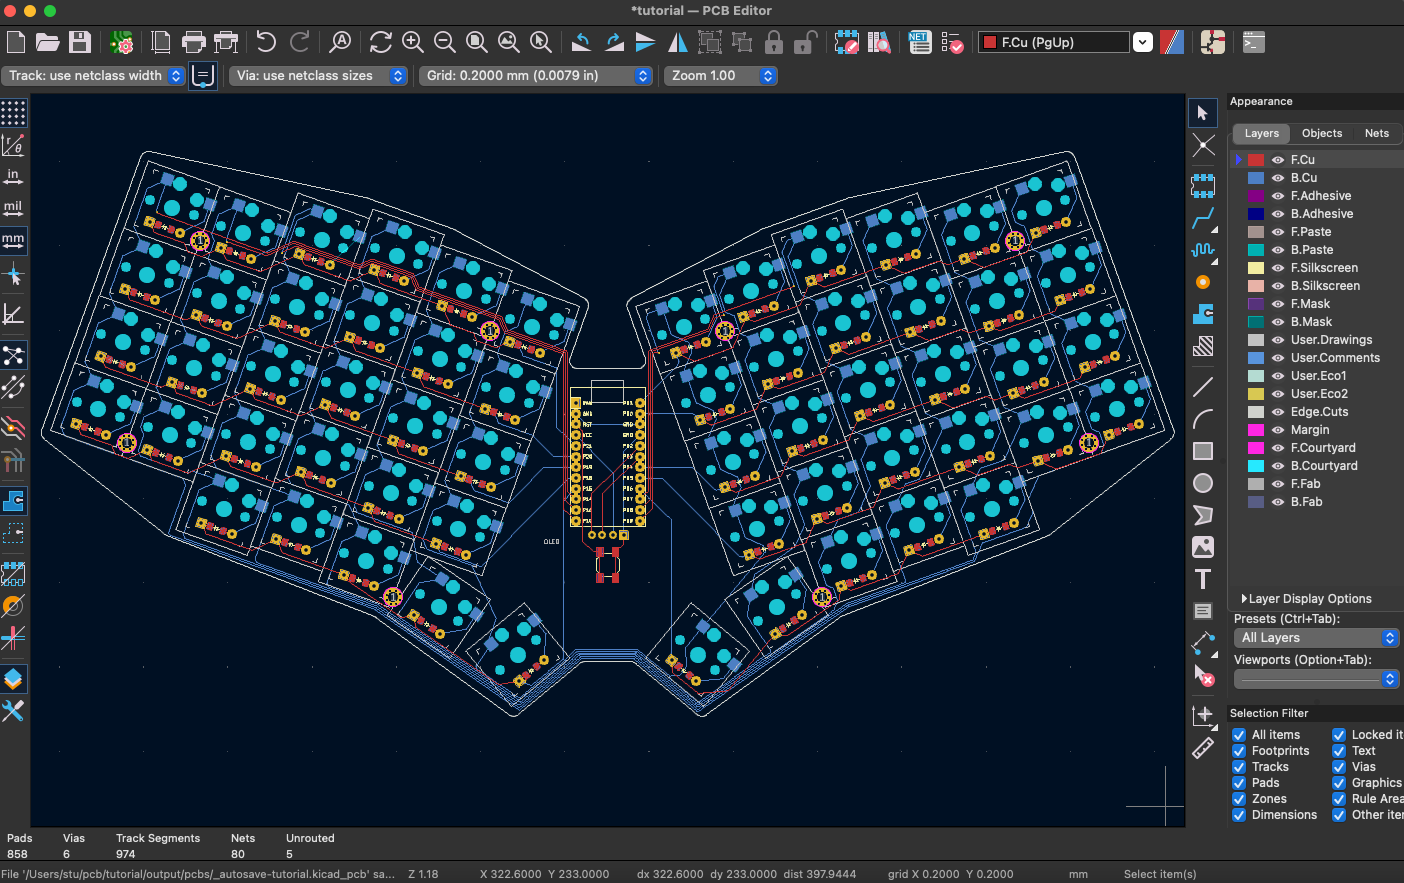Lock the selected items

pyautogui.click(x=774, y=42)
